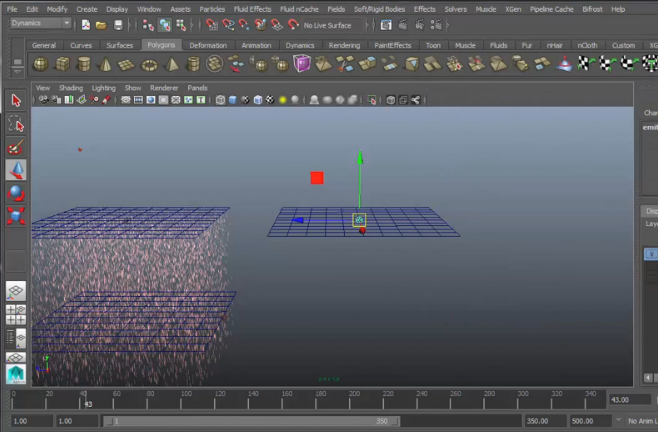This screenshot has width=658, height=432.
Task: Open the Soft/Rigid Bodies menu
Action: 379,9
